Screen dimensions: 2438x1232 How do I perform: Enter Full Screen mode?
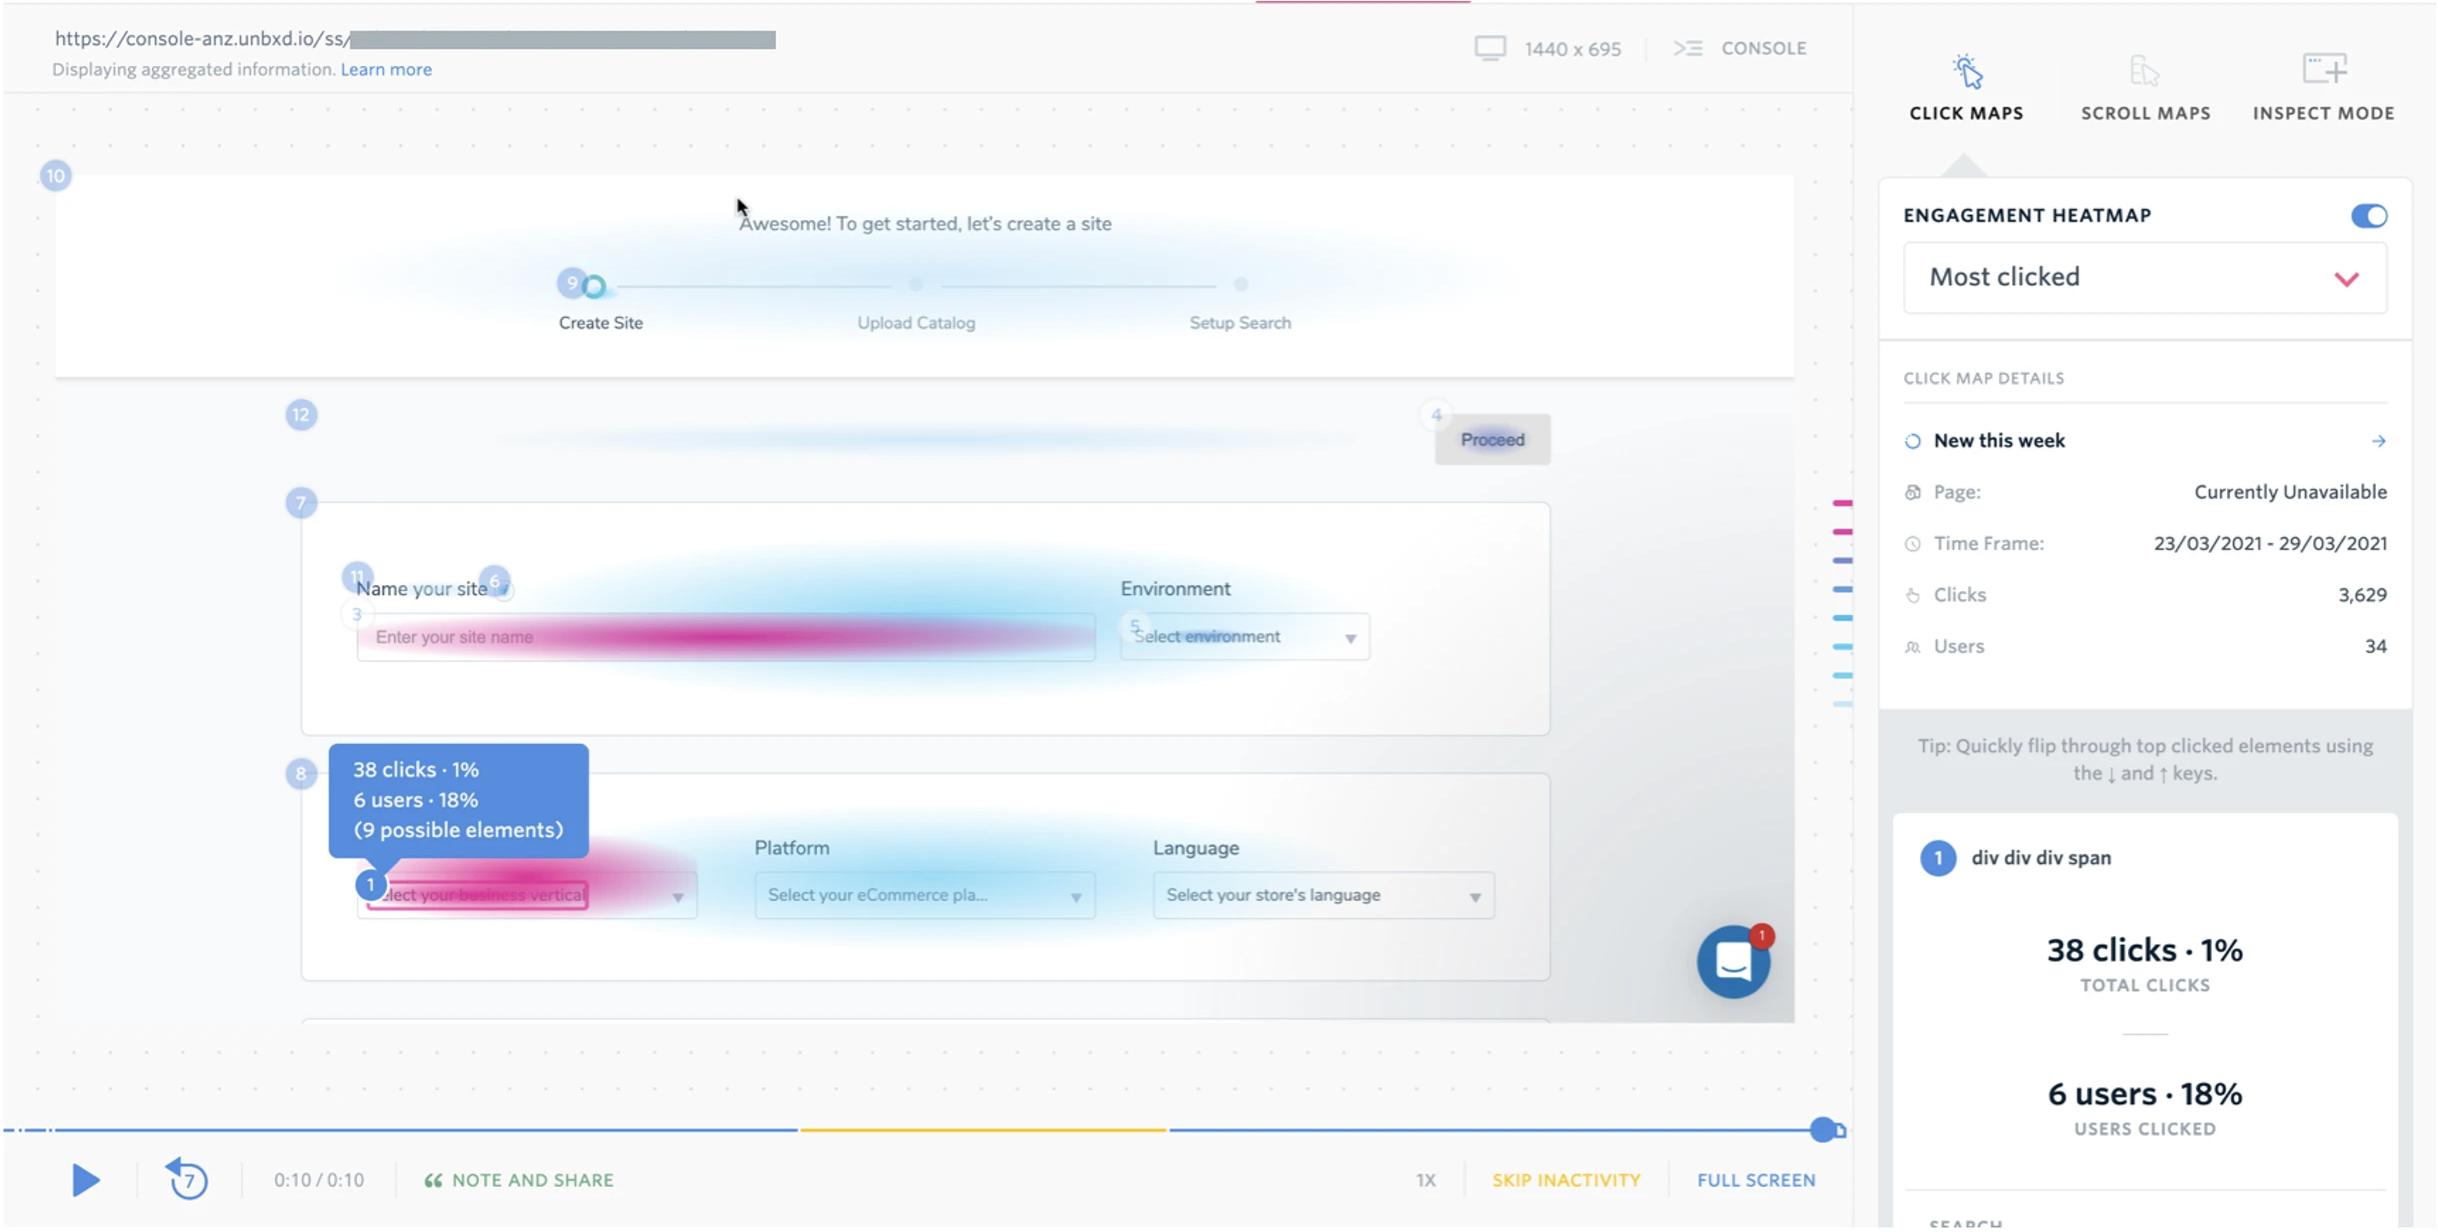click(1756, 1180)
